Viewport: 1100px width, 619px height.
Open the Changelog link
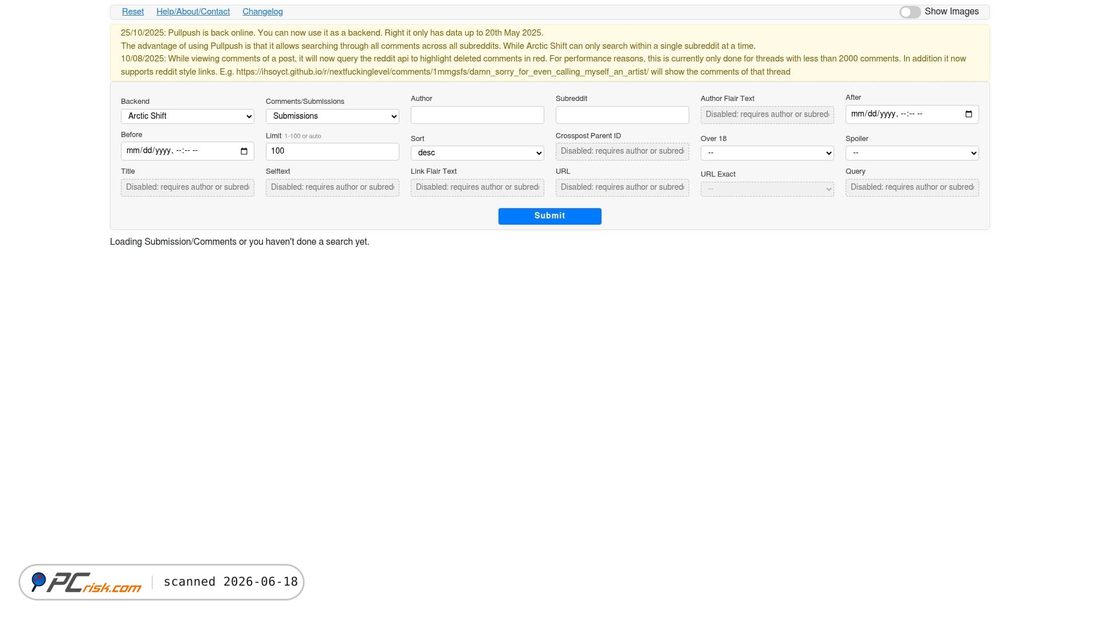262,12
